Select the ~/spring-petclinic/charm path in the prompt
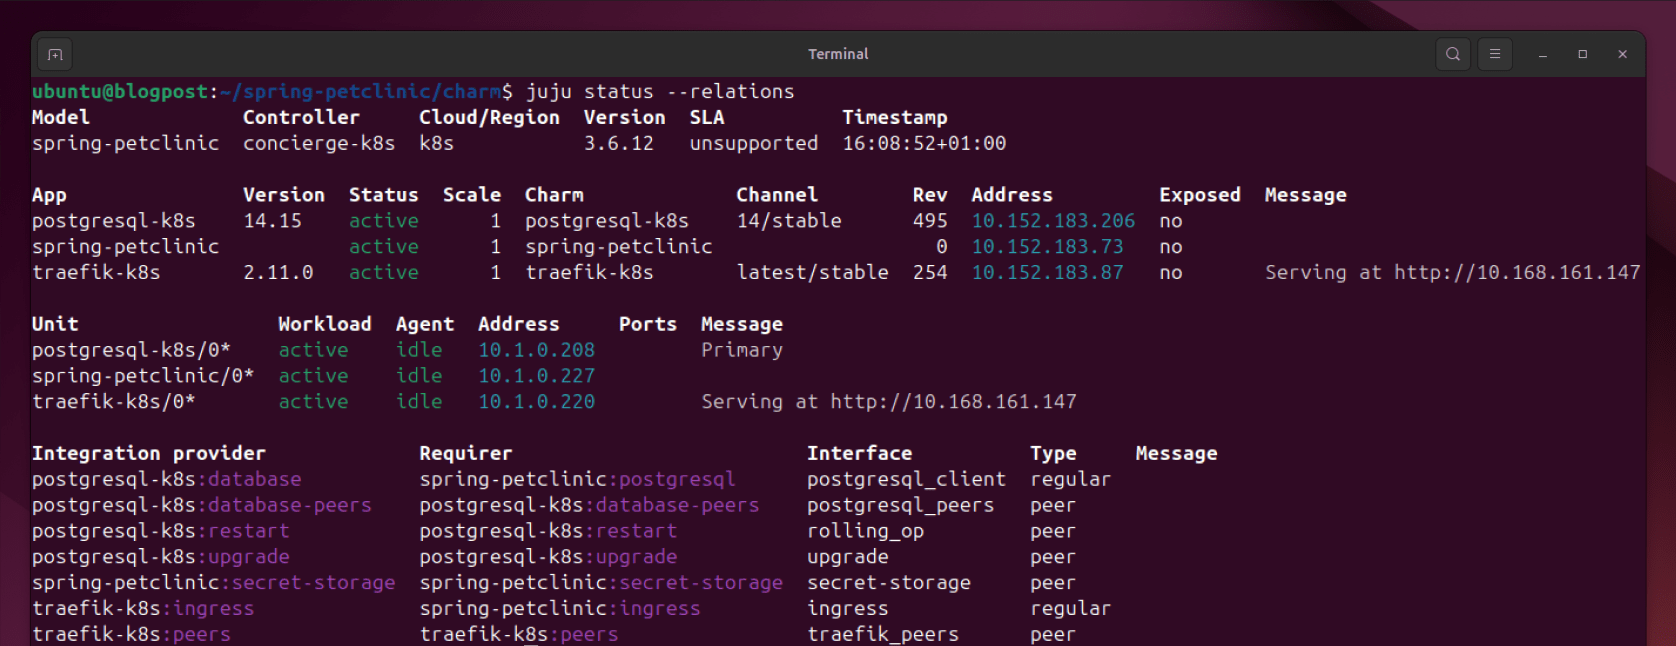Screen dimensions: 1676x646 (360, 92)
